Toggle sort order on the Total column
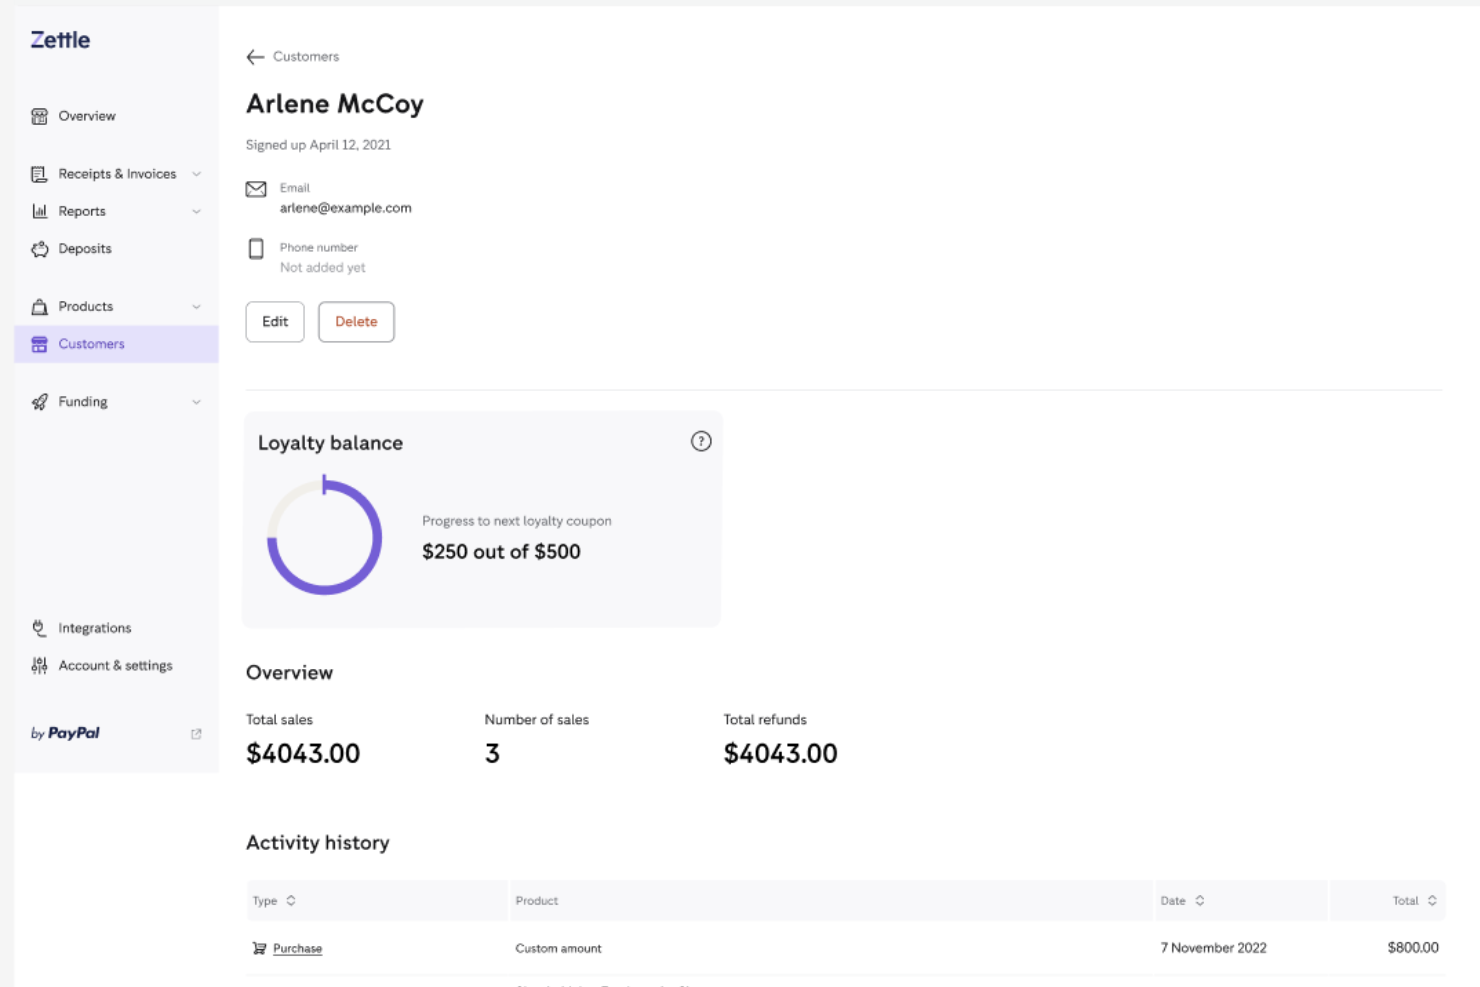 (x=1432, y=900)
